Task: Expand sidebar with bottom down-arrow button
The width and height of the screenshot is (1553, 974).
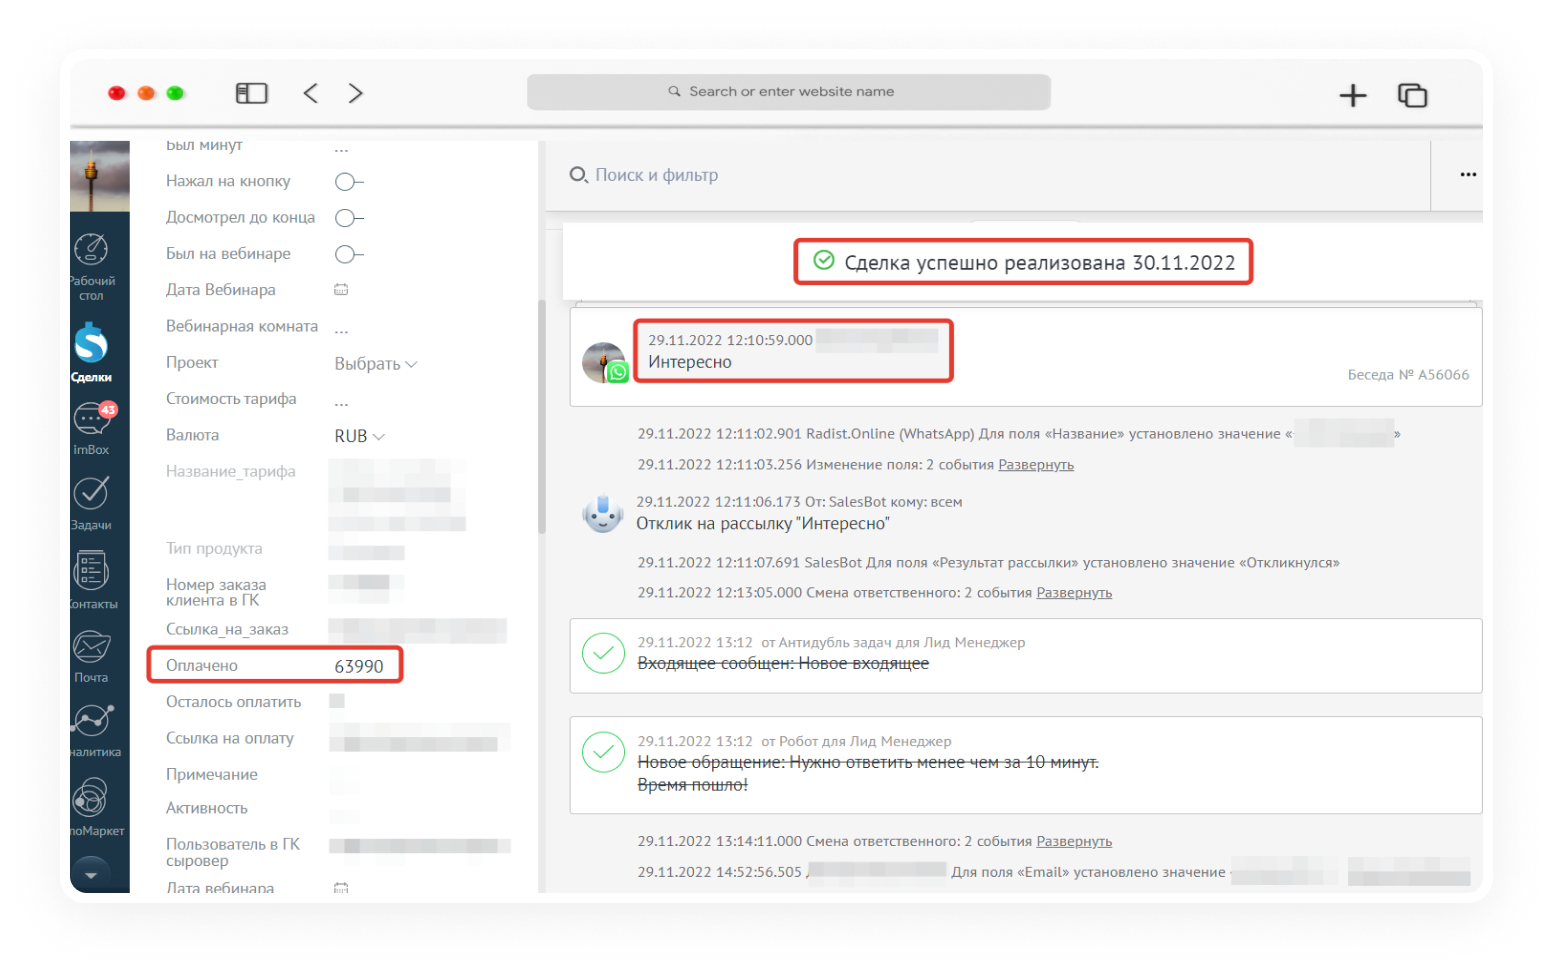Action: click(91, 874)
